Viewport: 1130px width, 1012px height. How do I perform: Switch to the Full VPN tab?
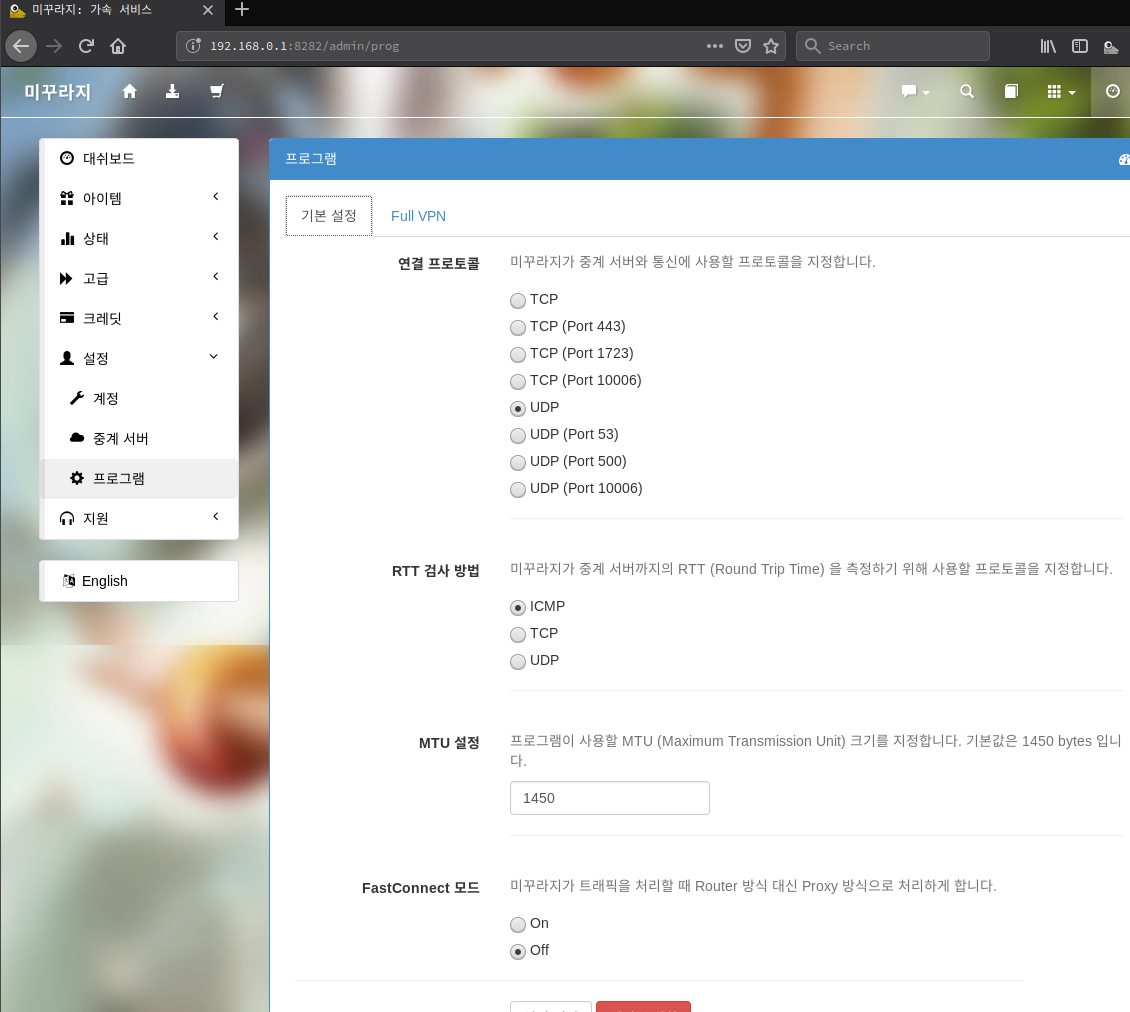[x=418, y=216]
